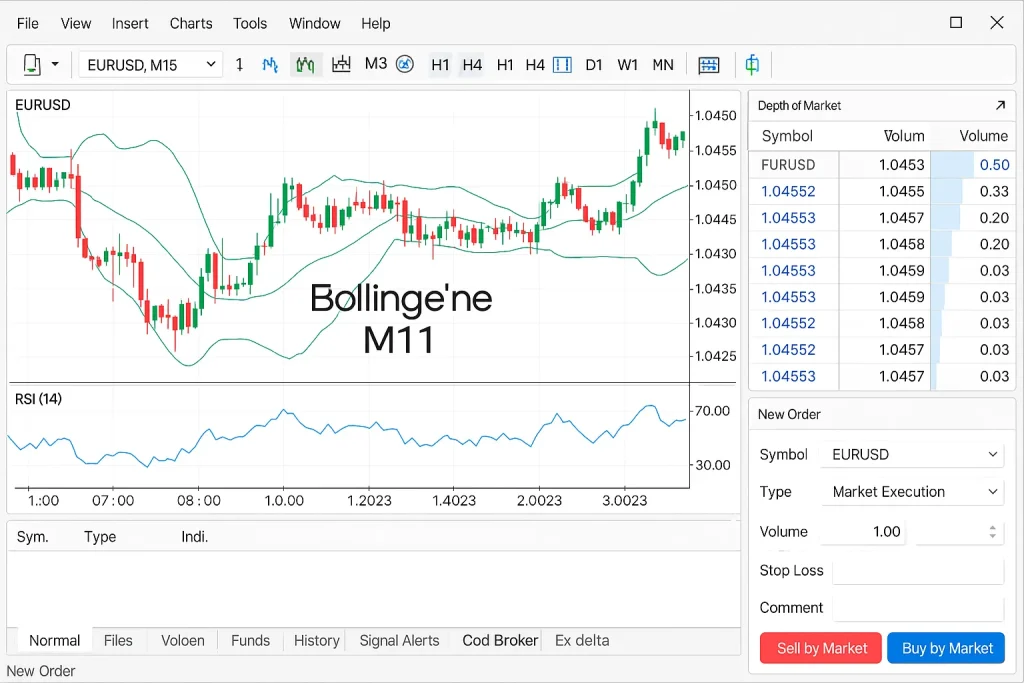
Task: Switch to the Normal tab
Action: click(x=54, y=641)
